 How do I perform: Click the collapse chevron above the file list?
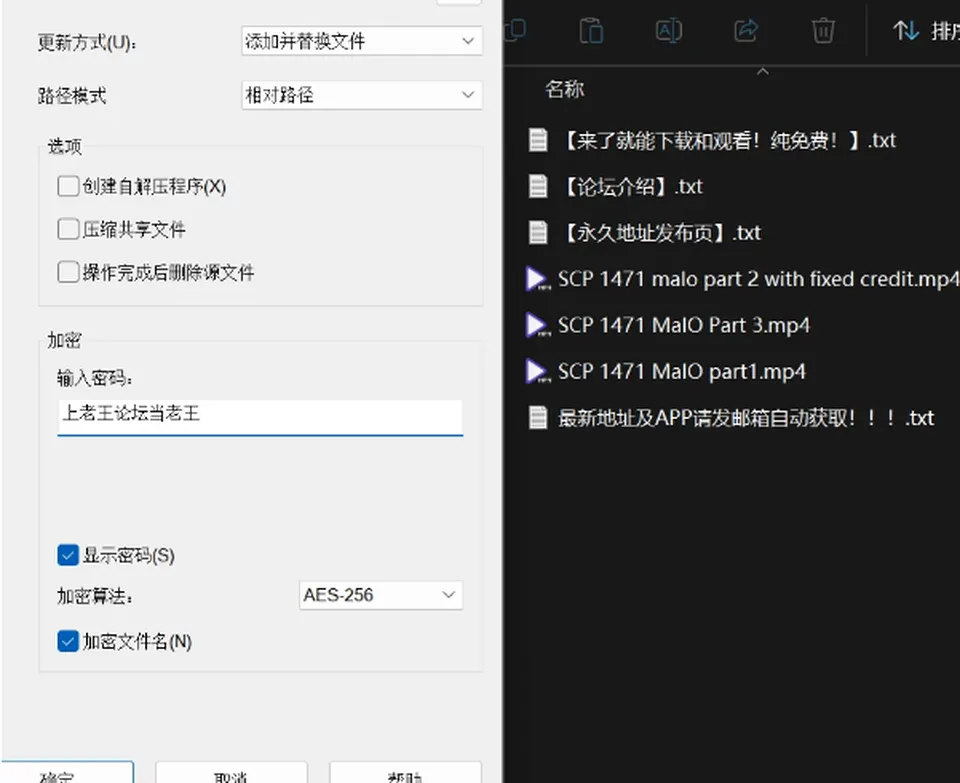point(762,72)
